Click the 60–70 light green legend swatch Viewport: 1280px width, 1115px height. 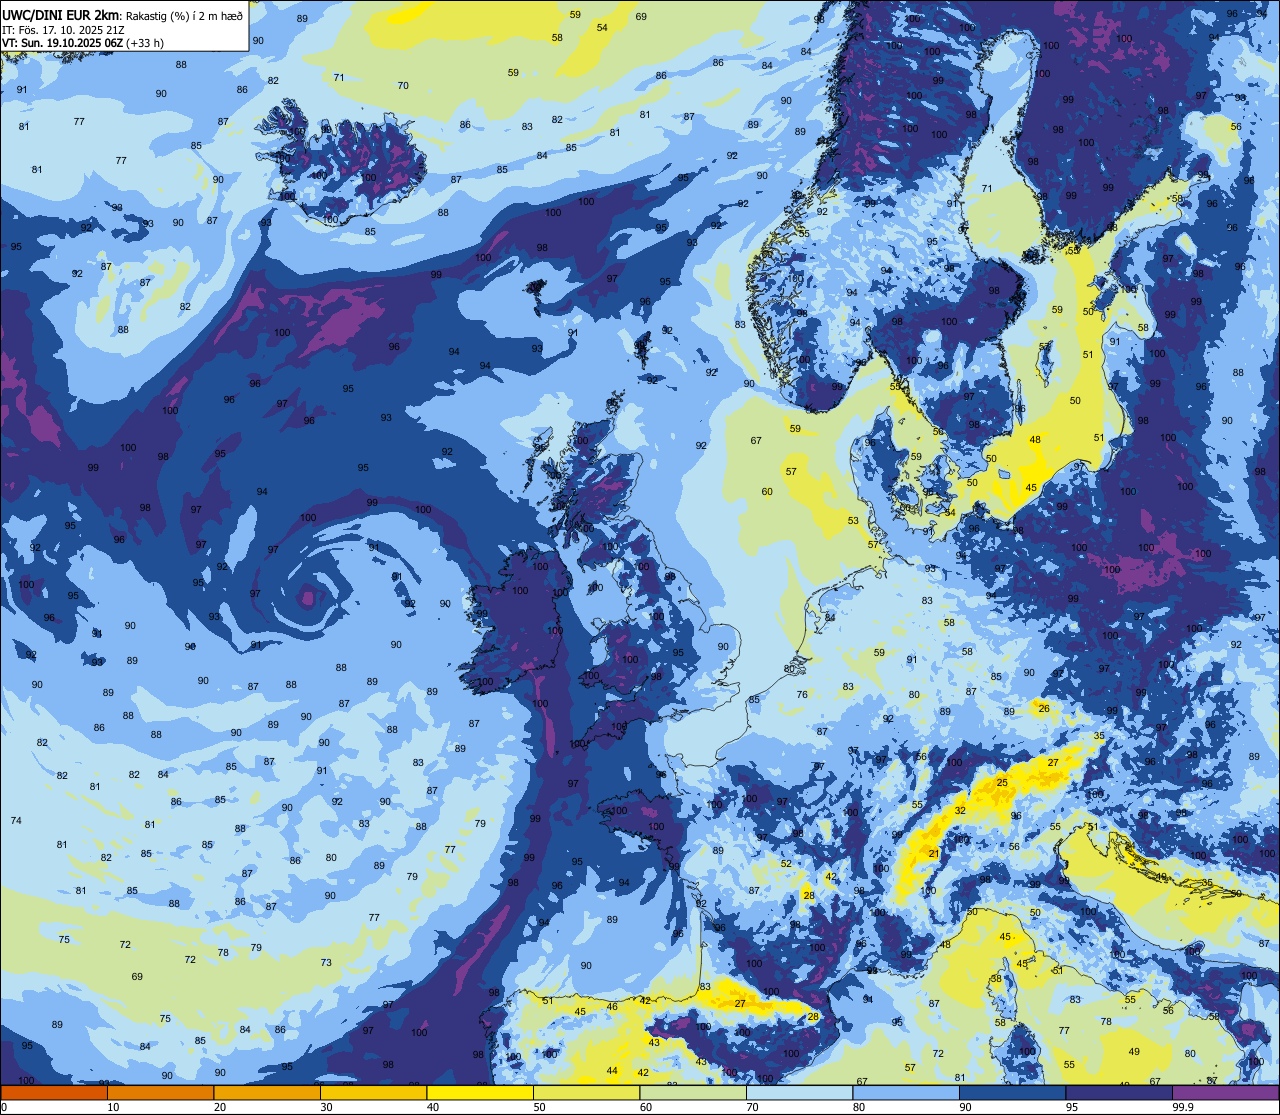[x=693, y=1092]
